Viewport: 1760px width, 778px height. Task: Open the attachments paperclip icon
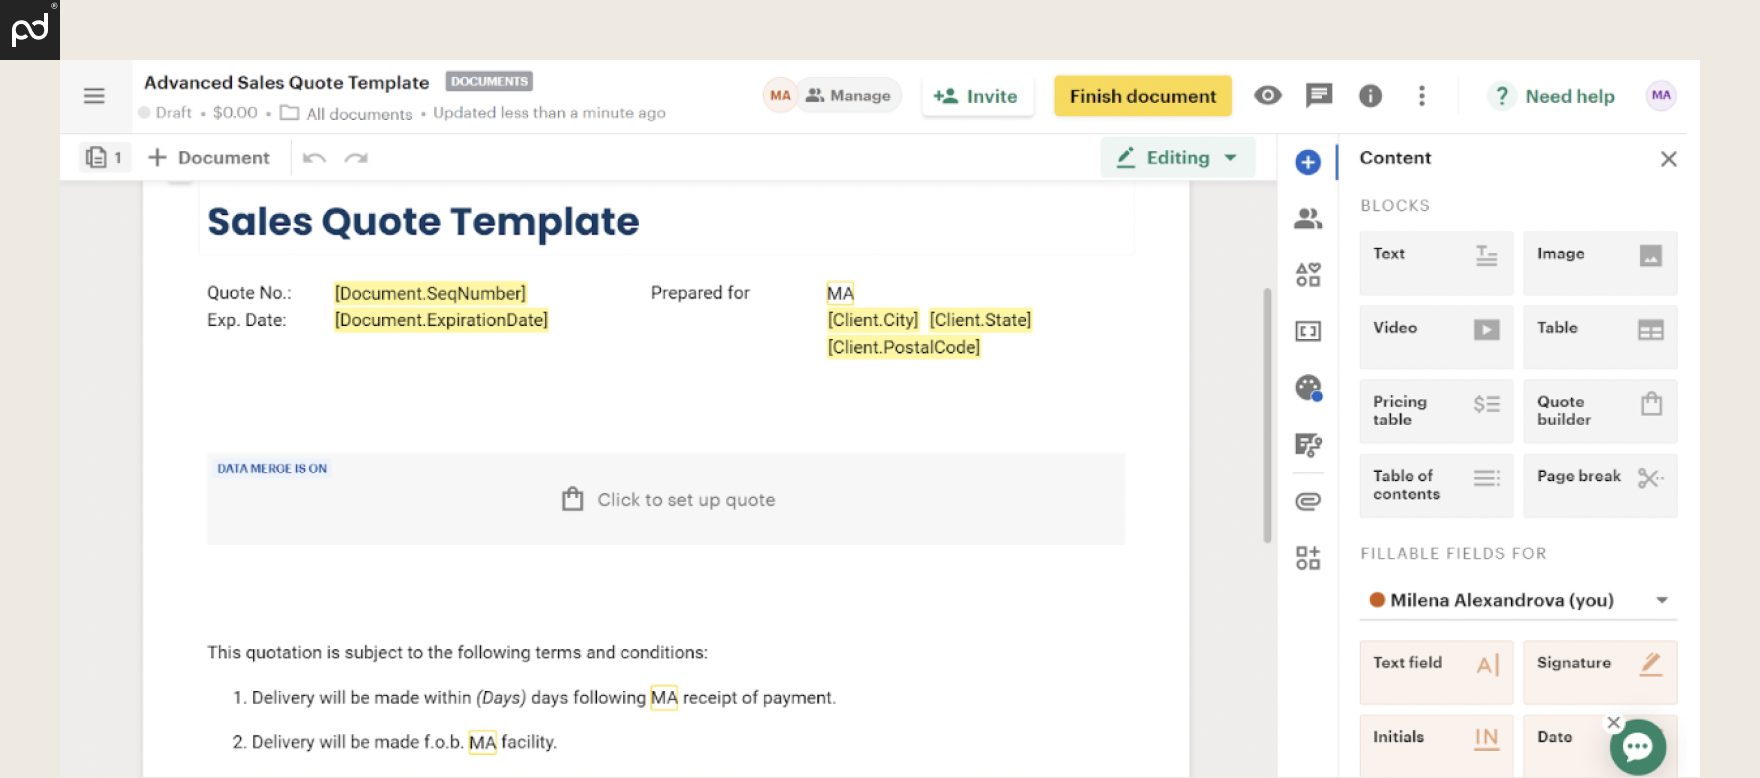(x=1308, y=501)
